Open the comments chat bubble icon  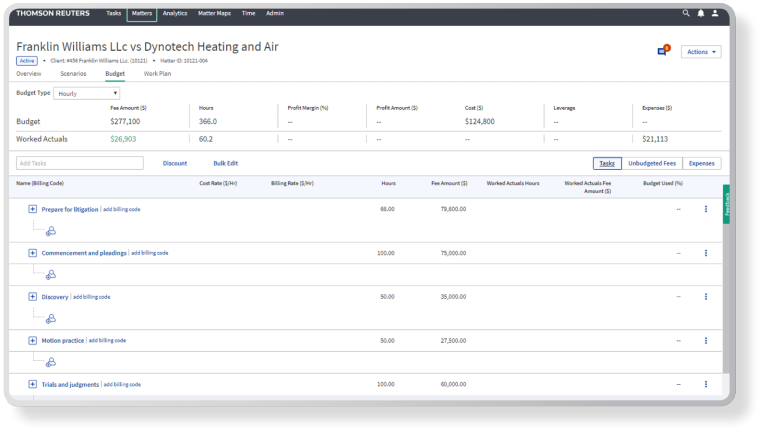coord(661,52)
